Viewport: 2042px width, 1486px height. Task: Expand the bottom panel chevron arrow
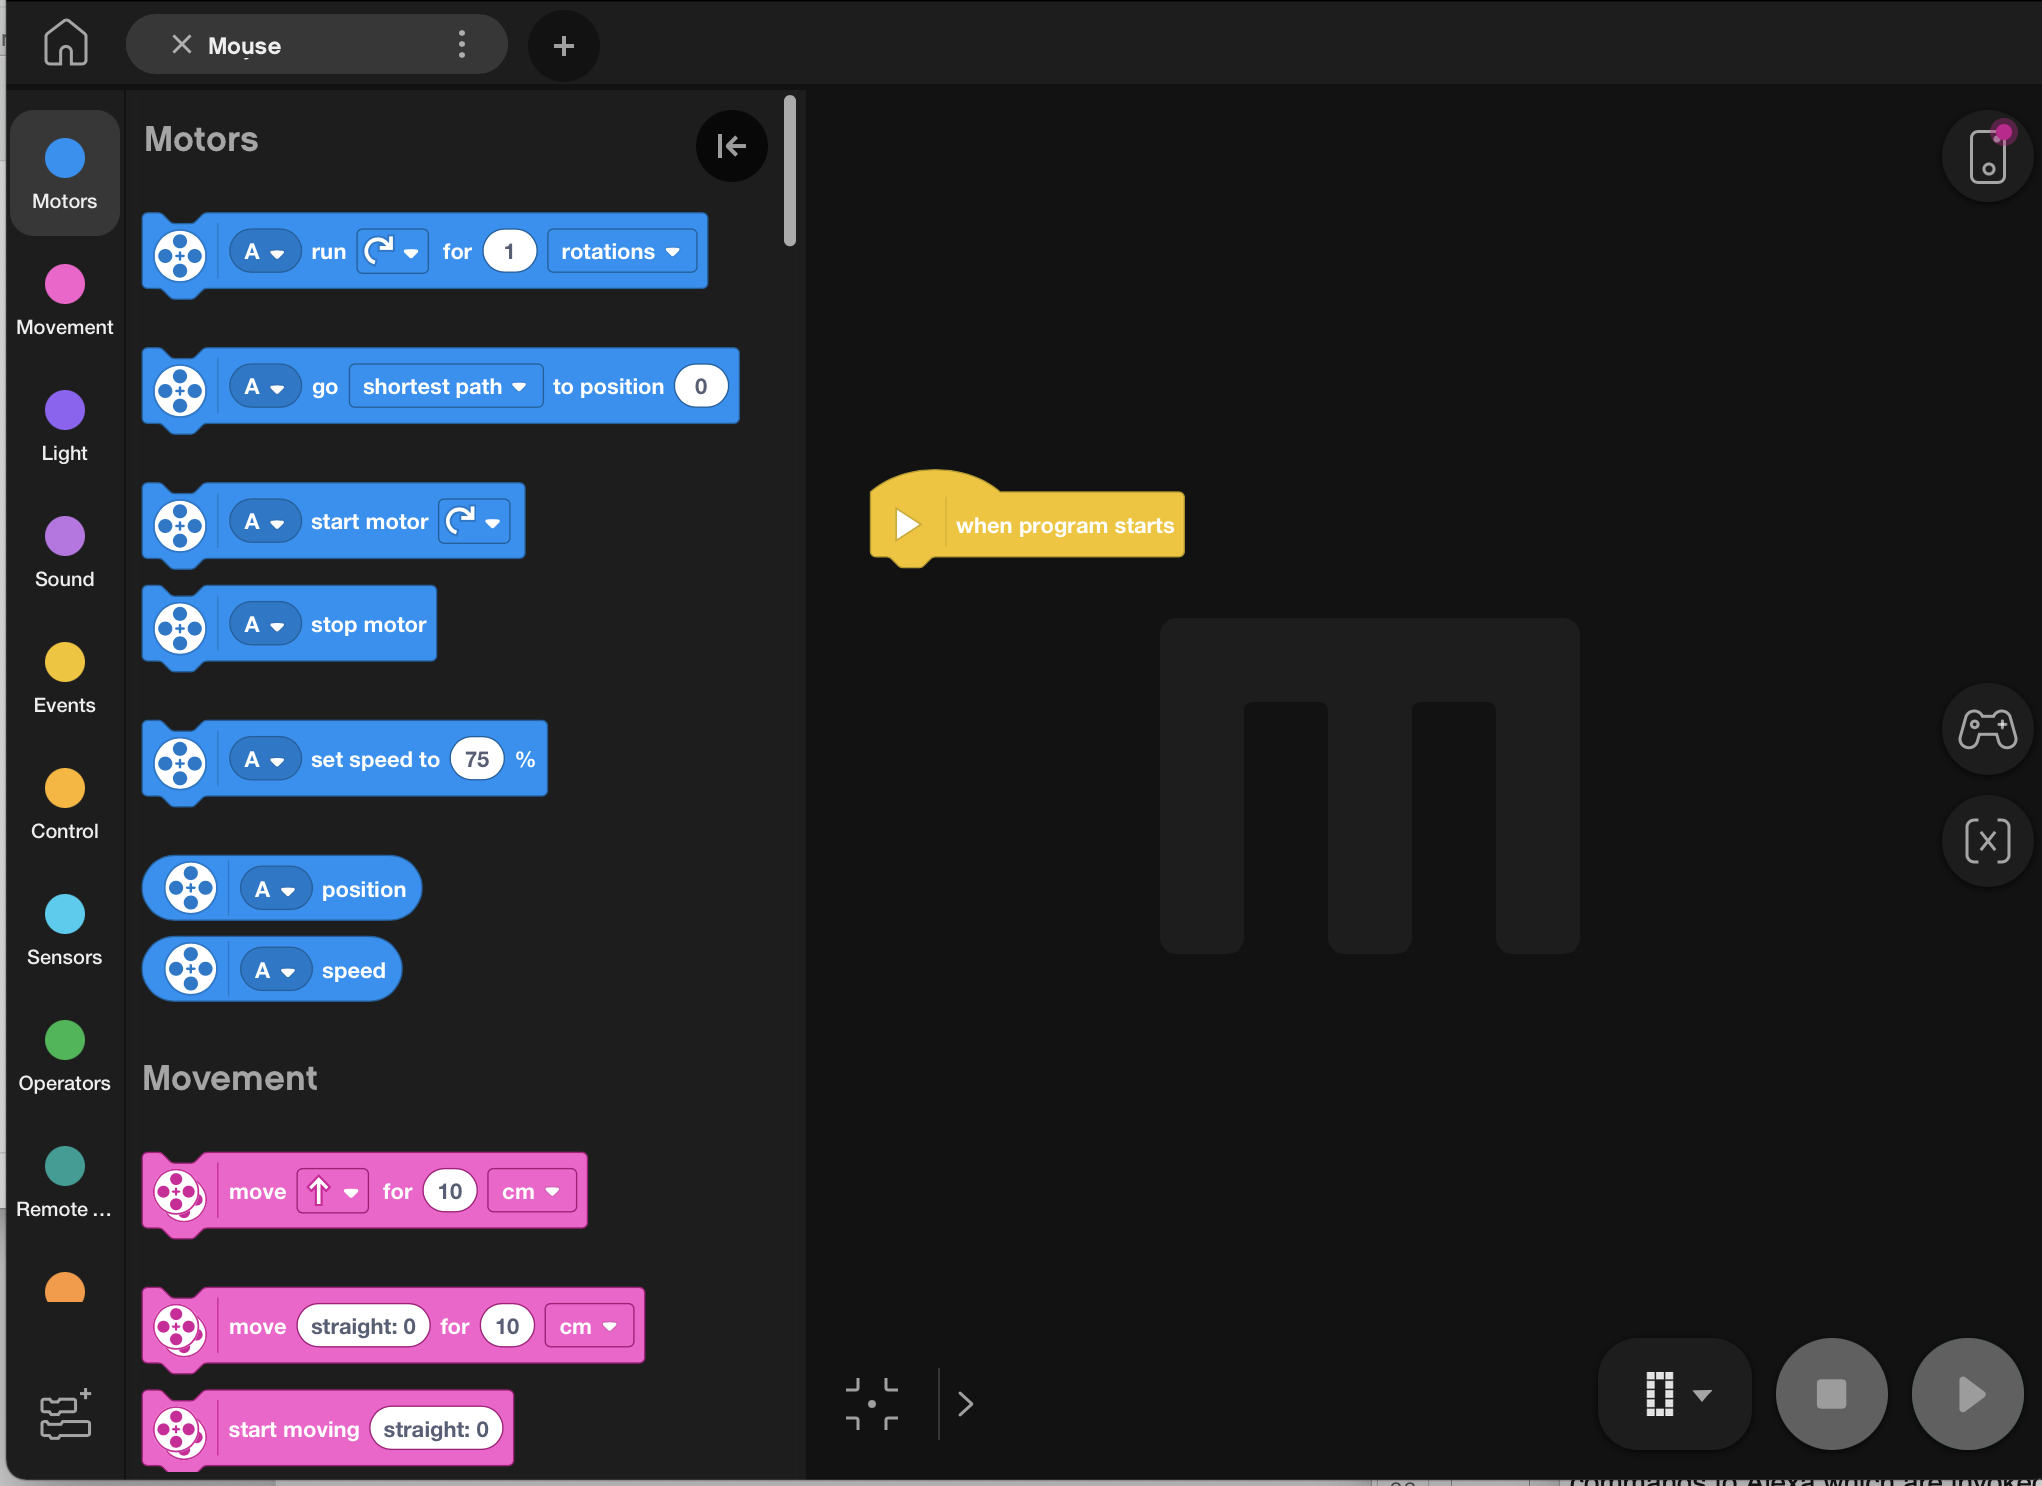[x=965, y=1404]
